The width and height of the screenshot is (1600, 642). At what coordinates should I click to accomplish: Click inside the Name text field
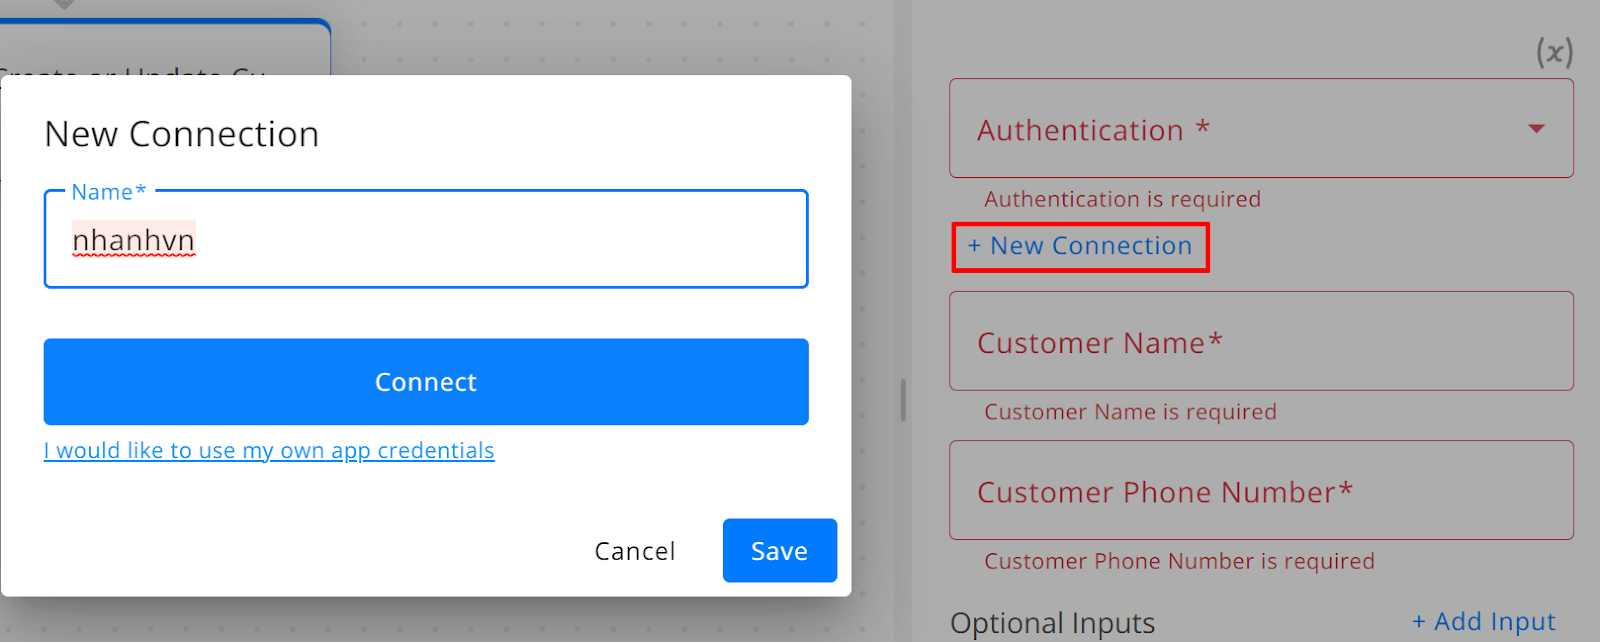tap(426, 239)
